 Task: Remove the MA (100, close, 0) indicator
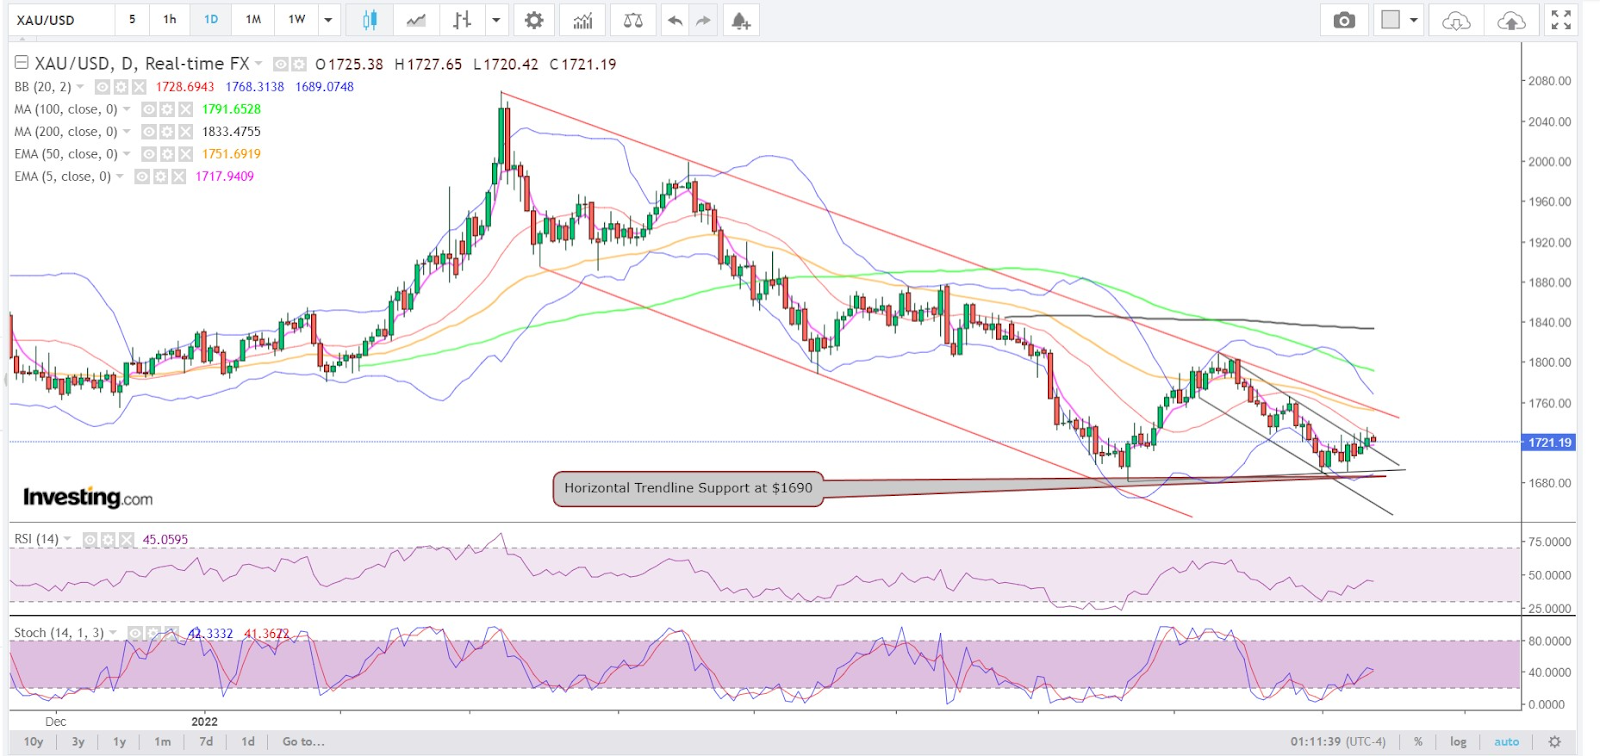[x=185, y=109]
